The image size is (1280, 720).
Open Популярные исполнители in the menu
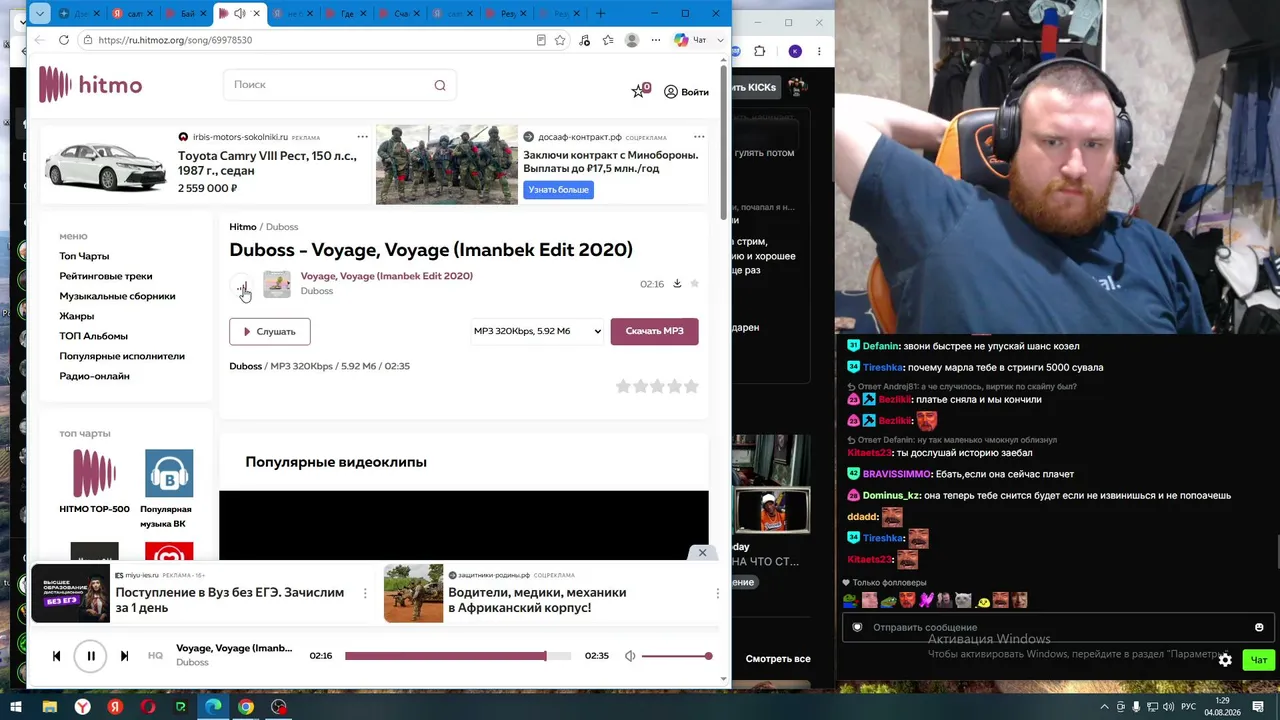tap(122, 356)
